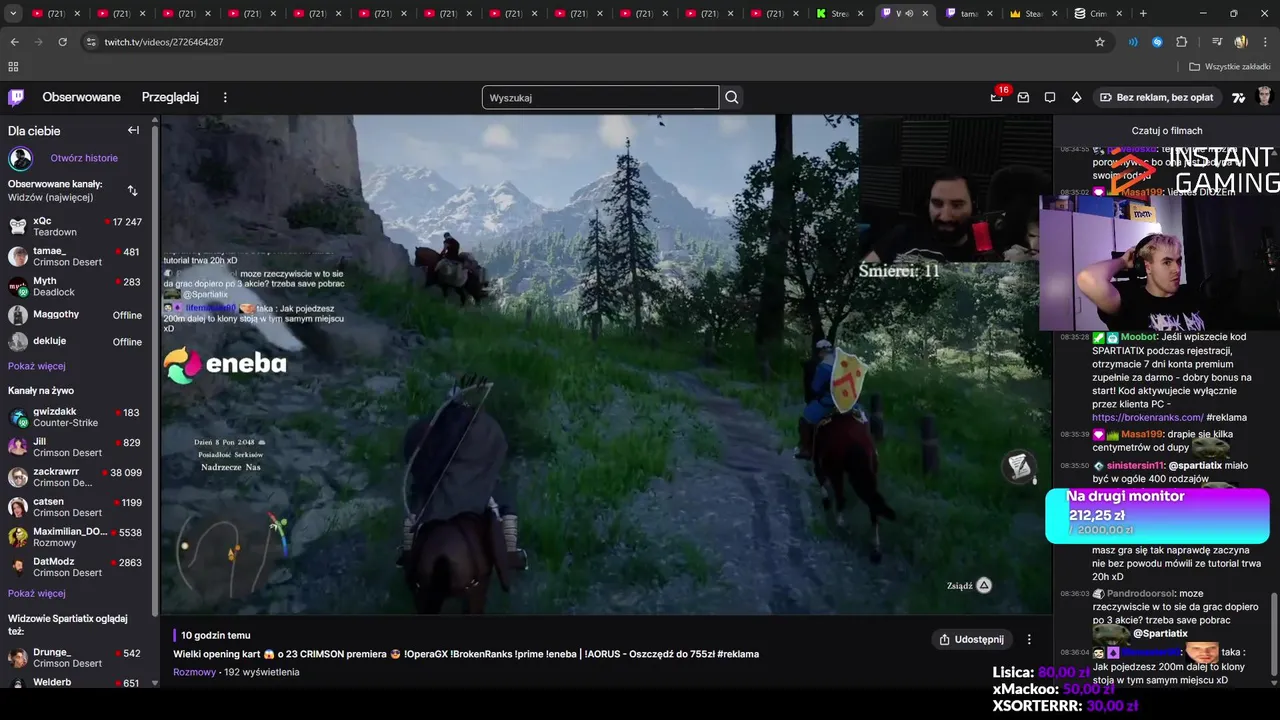This screenshot has width=1280, height=720.
Task: Click the Wyszukaj search field
Action: (x=600, y=97)
